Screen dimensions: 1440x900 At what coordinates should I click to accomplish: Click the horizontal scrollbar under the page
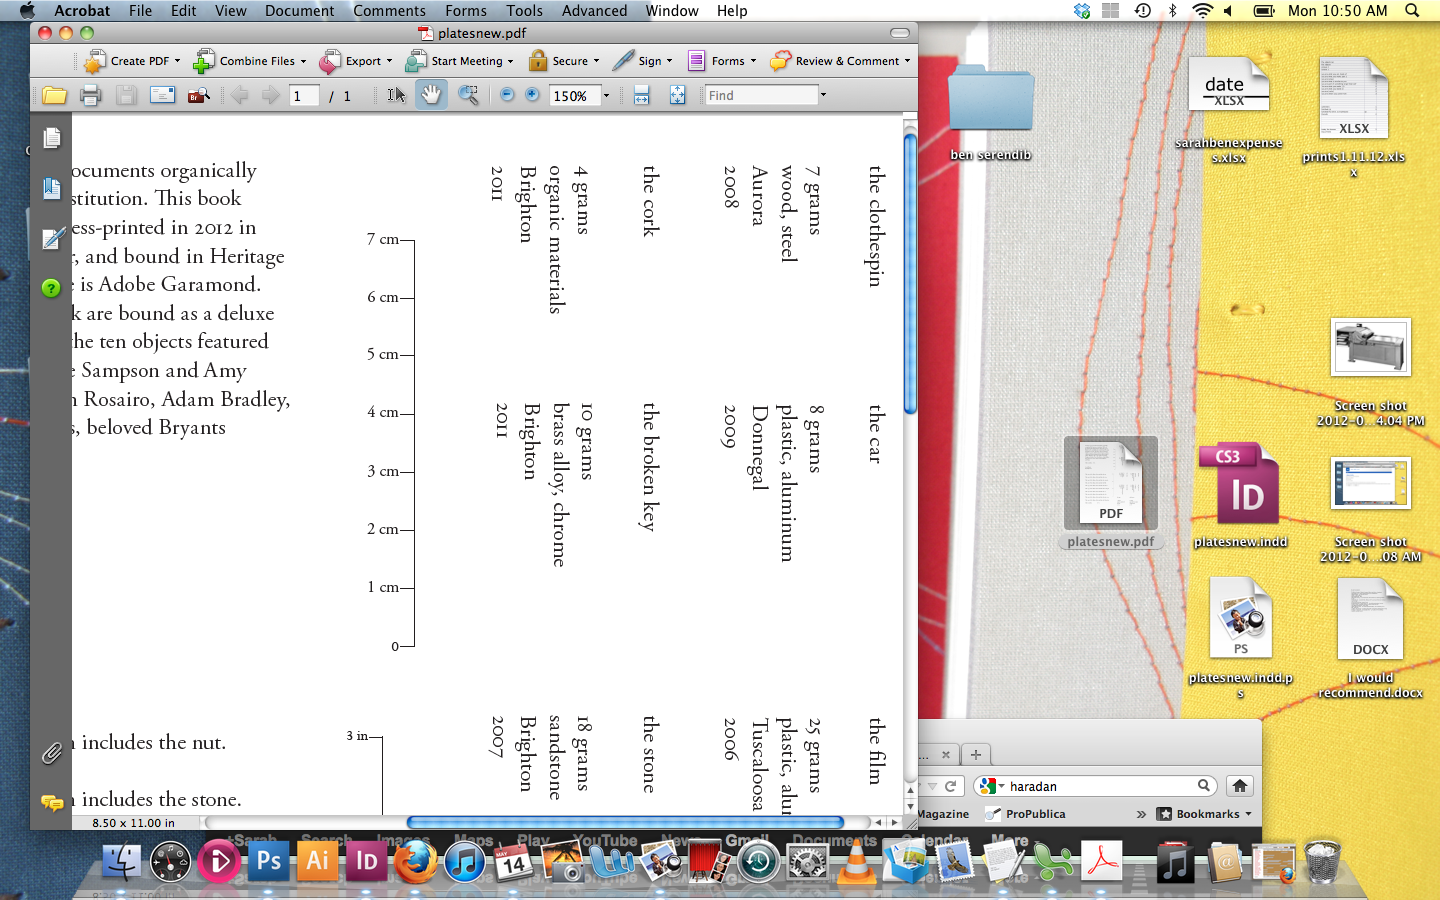coord(625,823)
